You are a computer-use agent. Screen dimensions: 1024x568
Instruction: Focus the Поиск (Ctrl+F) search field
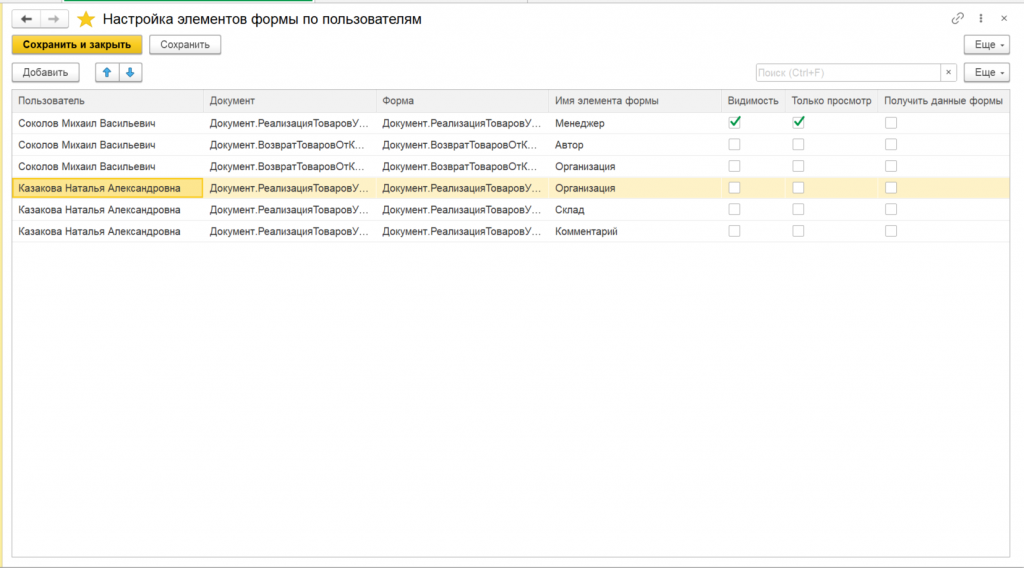pyautogui.click(x=847, y=72)
